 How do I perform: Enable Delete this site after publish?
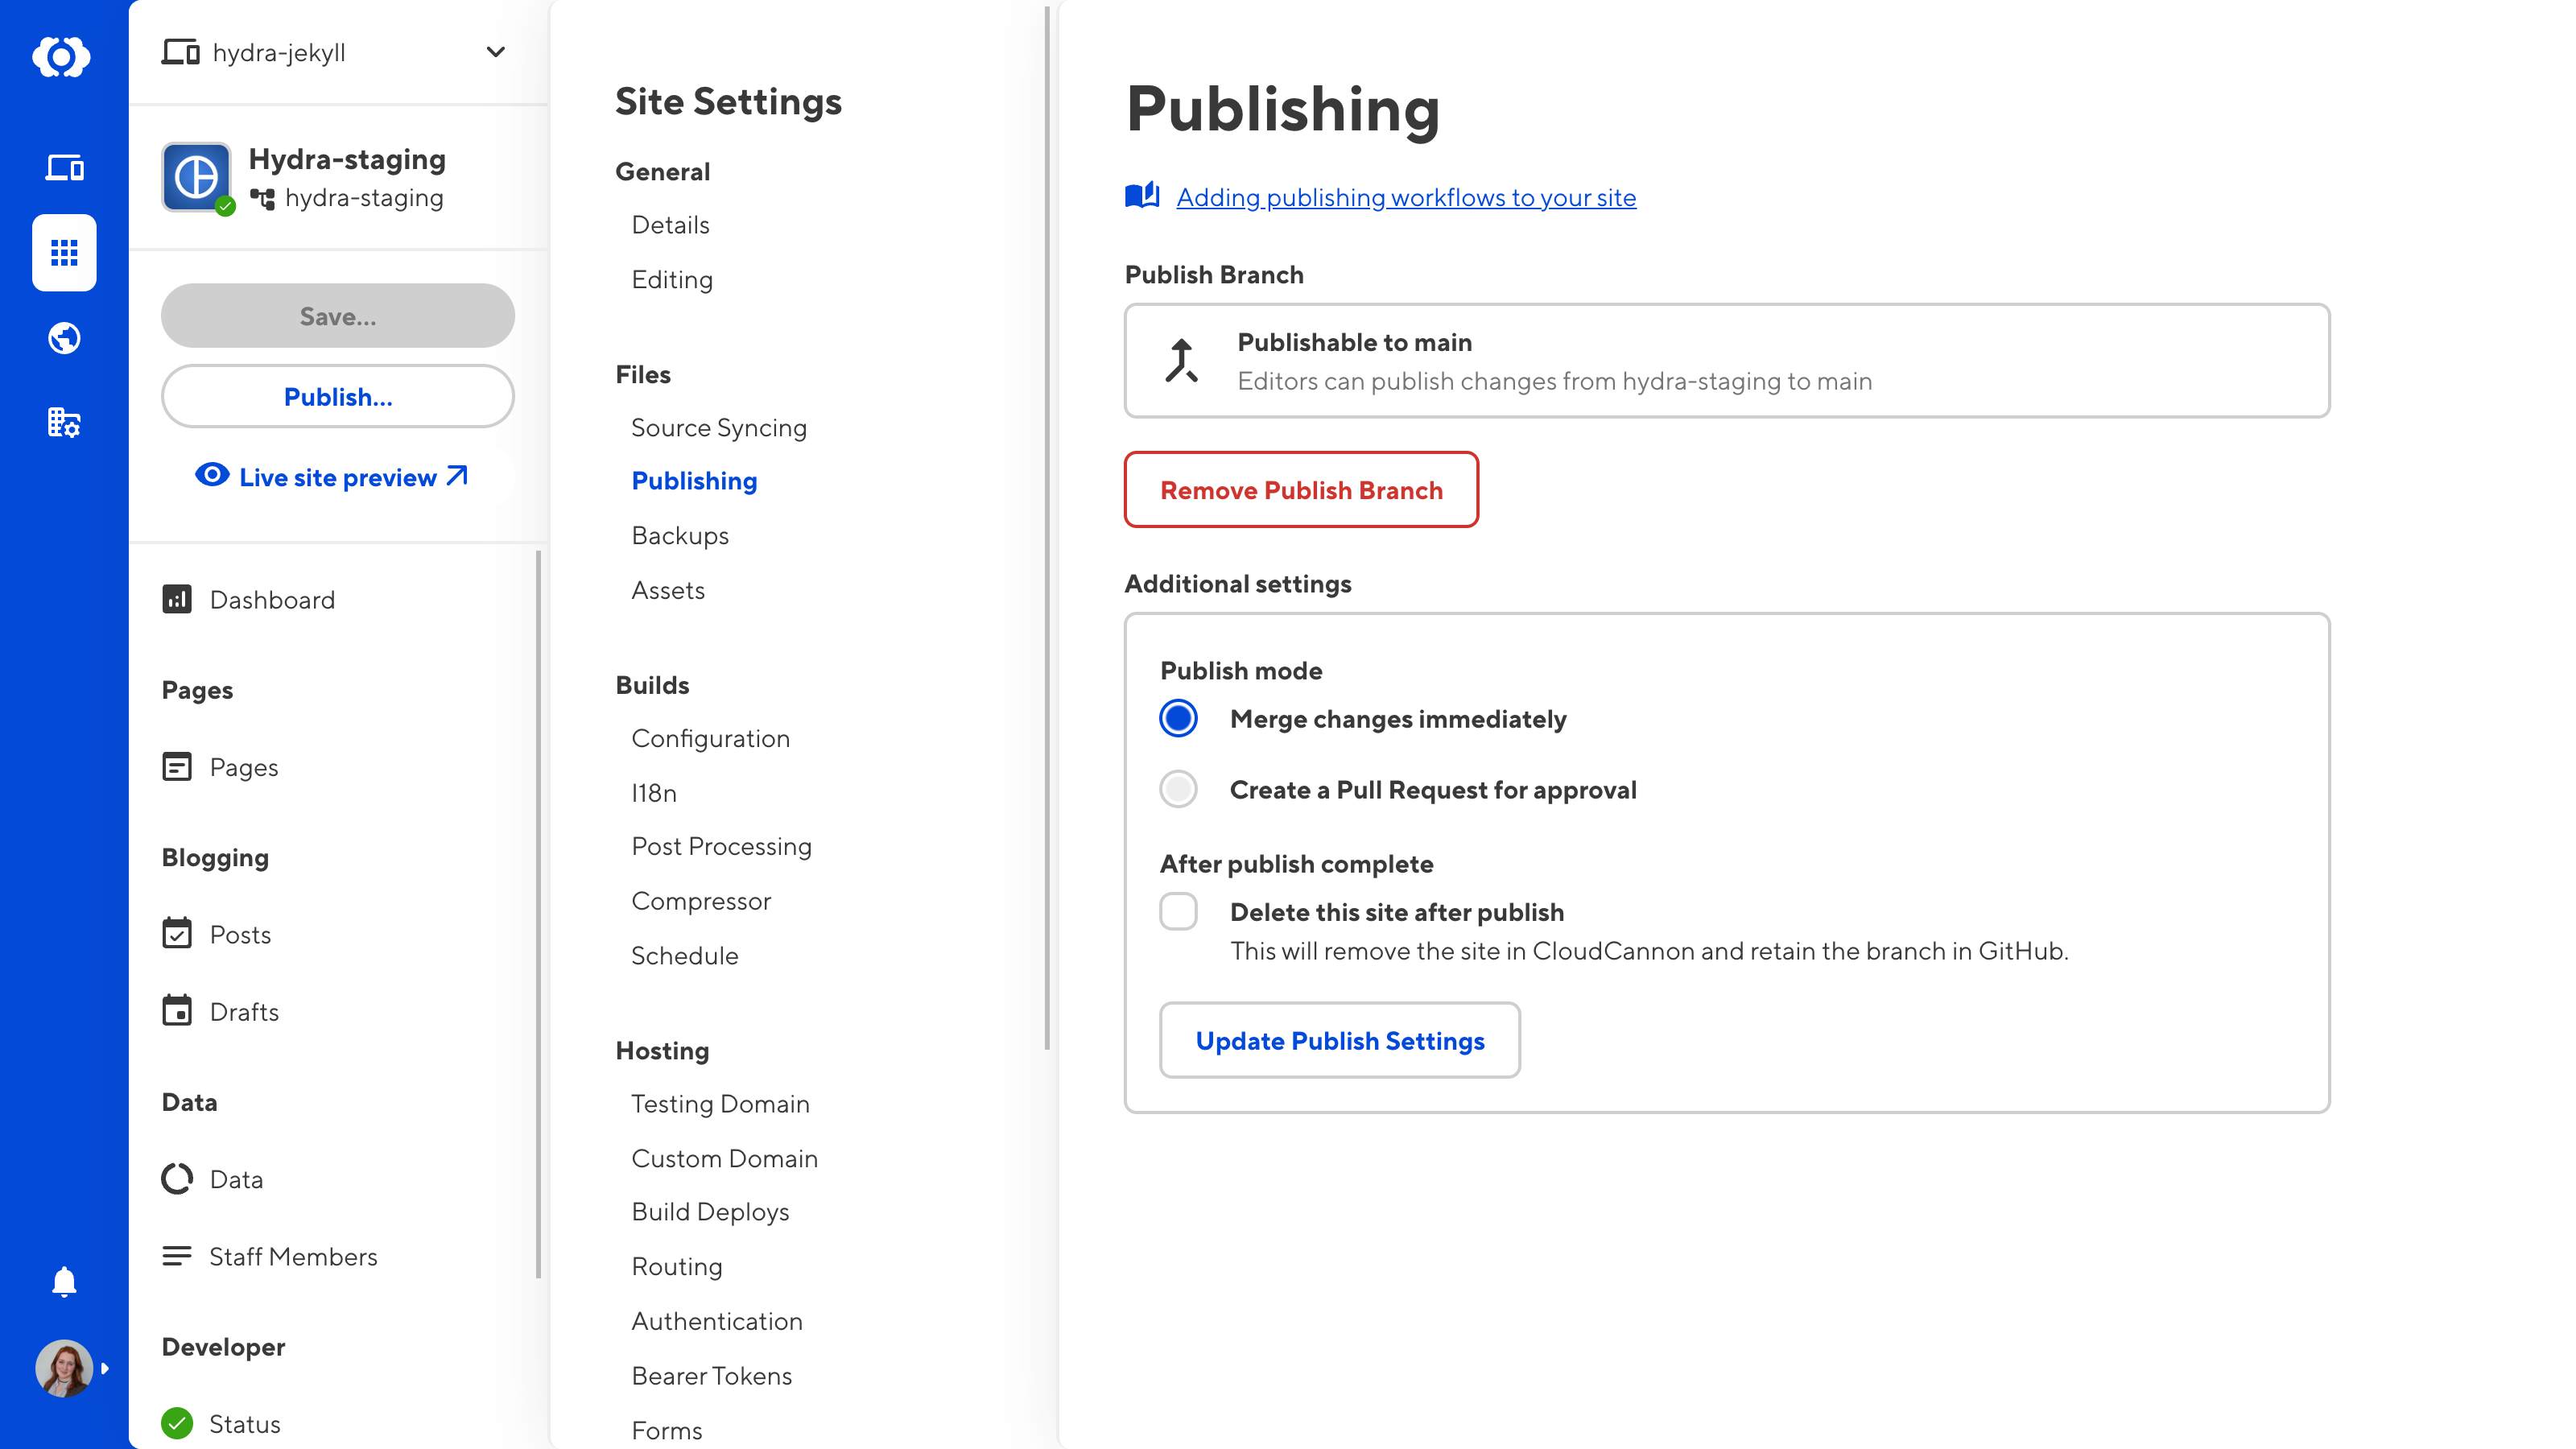tap(1178, 911)
